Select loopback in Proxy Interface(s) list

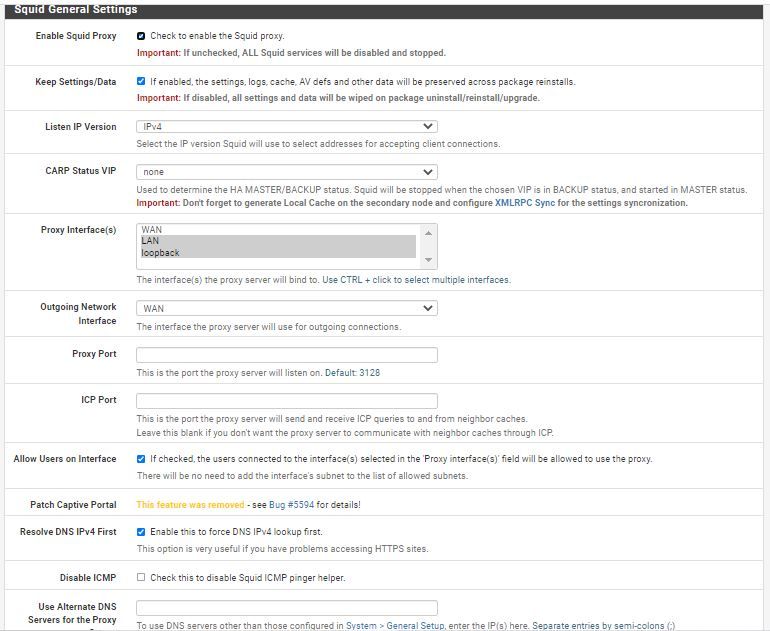point(278,252)
